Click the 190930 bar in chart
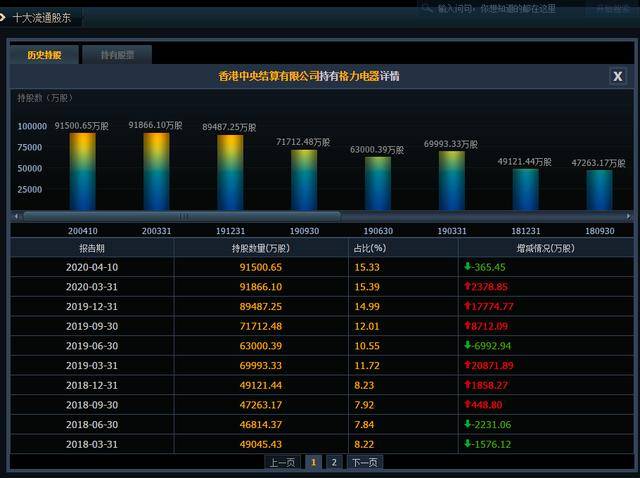The height and width of the screenshot is (478, 640). [x=304, y=180]
